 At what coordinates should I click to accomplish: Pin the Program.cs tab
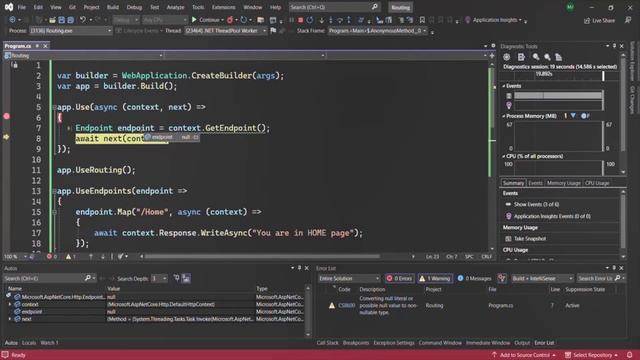[x=37, y=46]
